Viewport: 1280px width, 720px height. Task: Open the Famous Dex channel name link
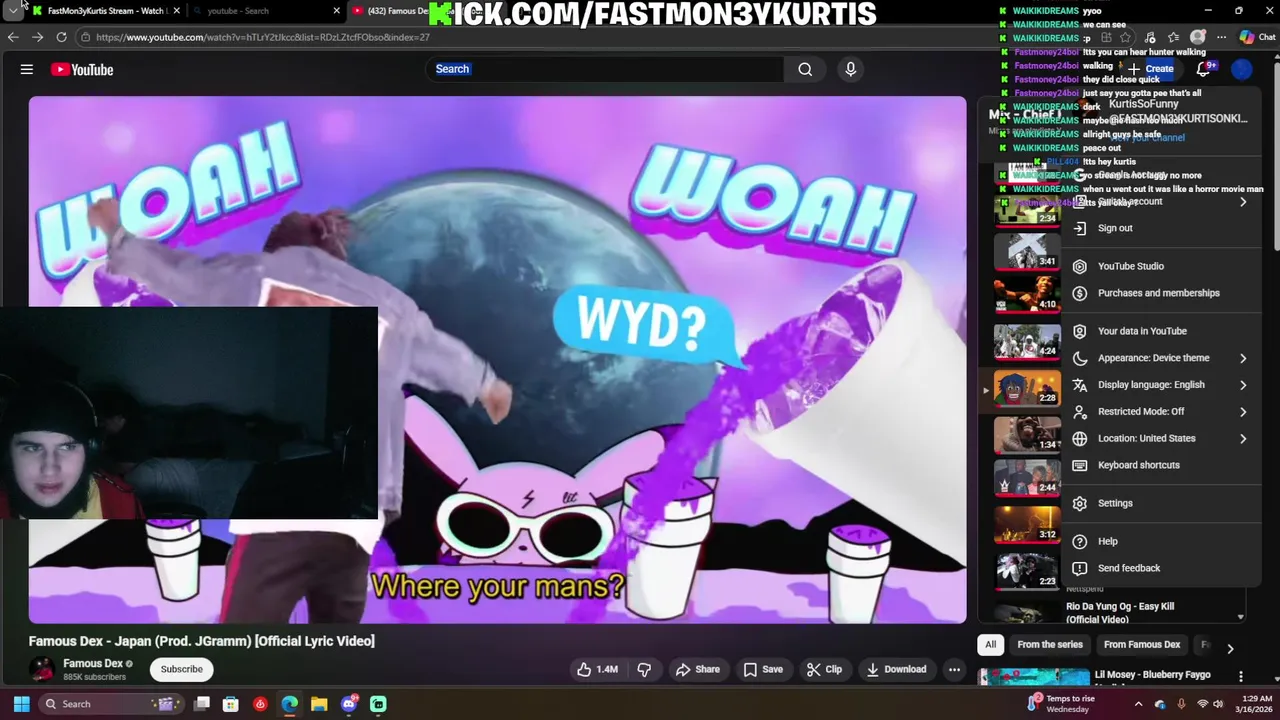pos(93,663)
